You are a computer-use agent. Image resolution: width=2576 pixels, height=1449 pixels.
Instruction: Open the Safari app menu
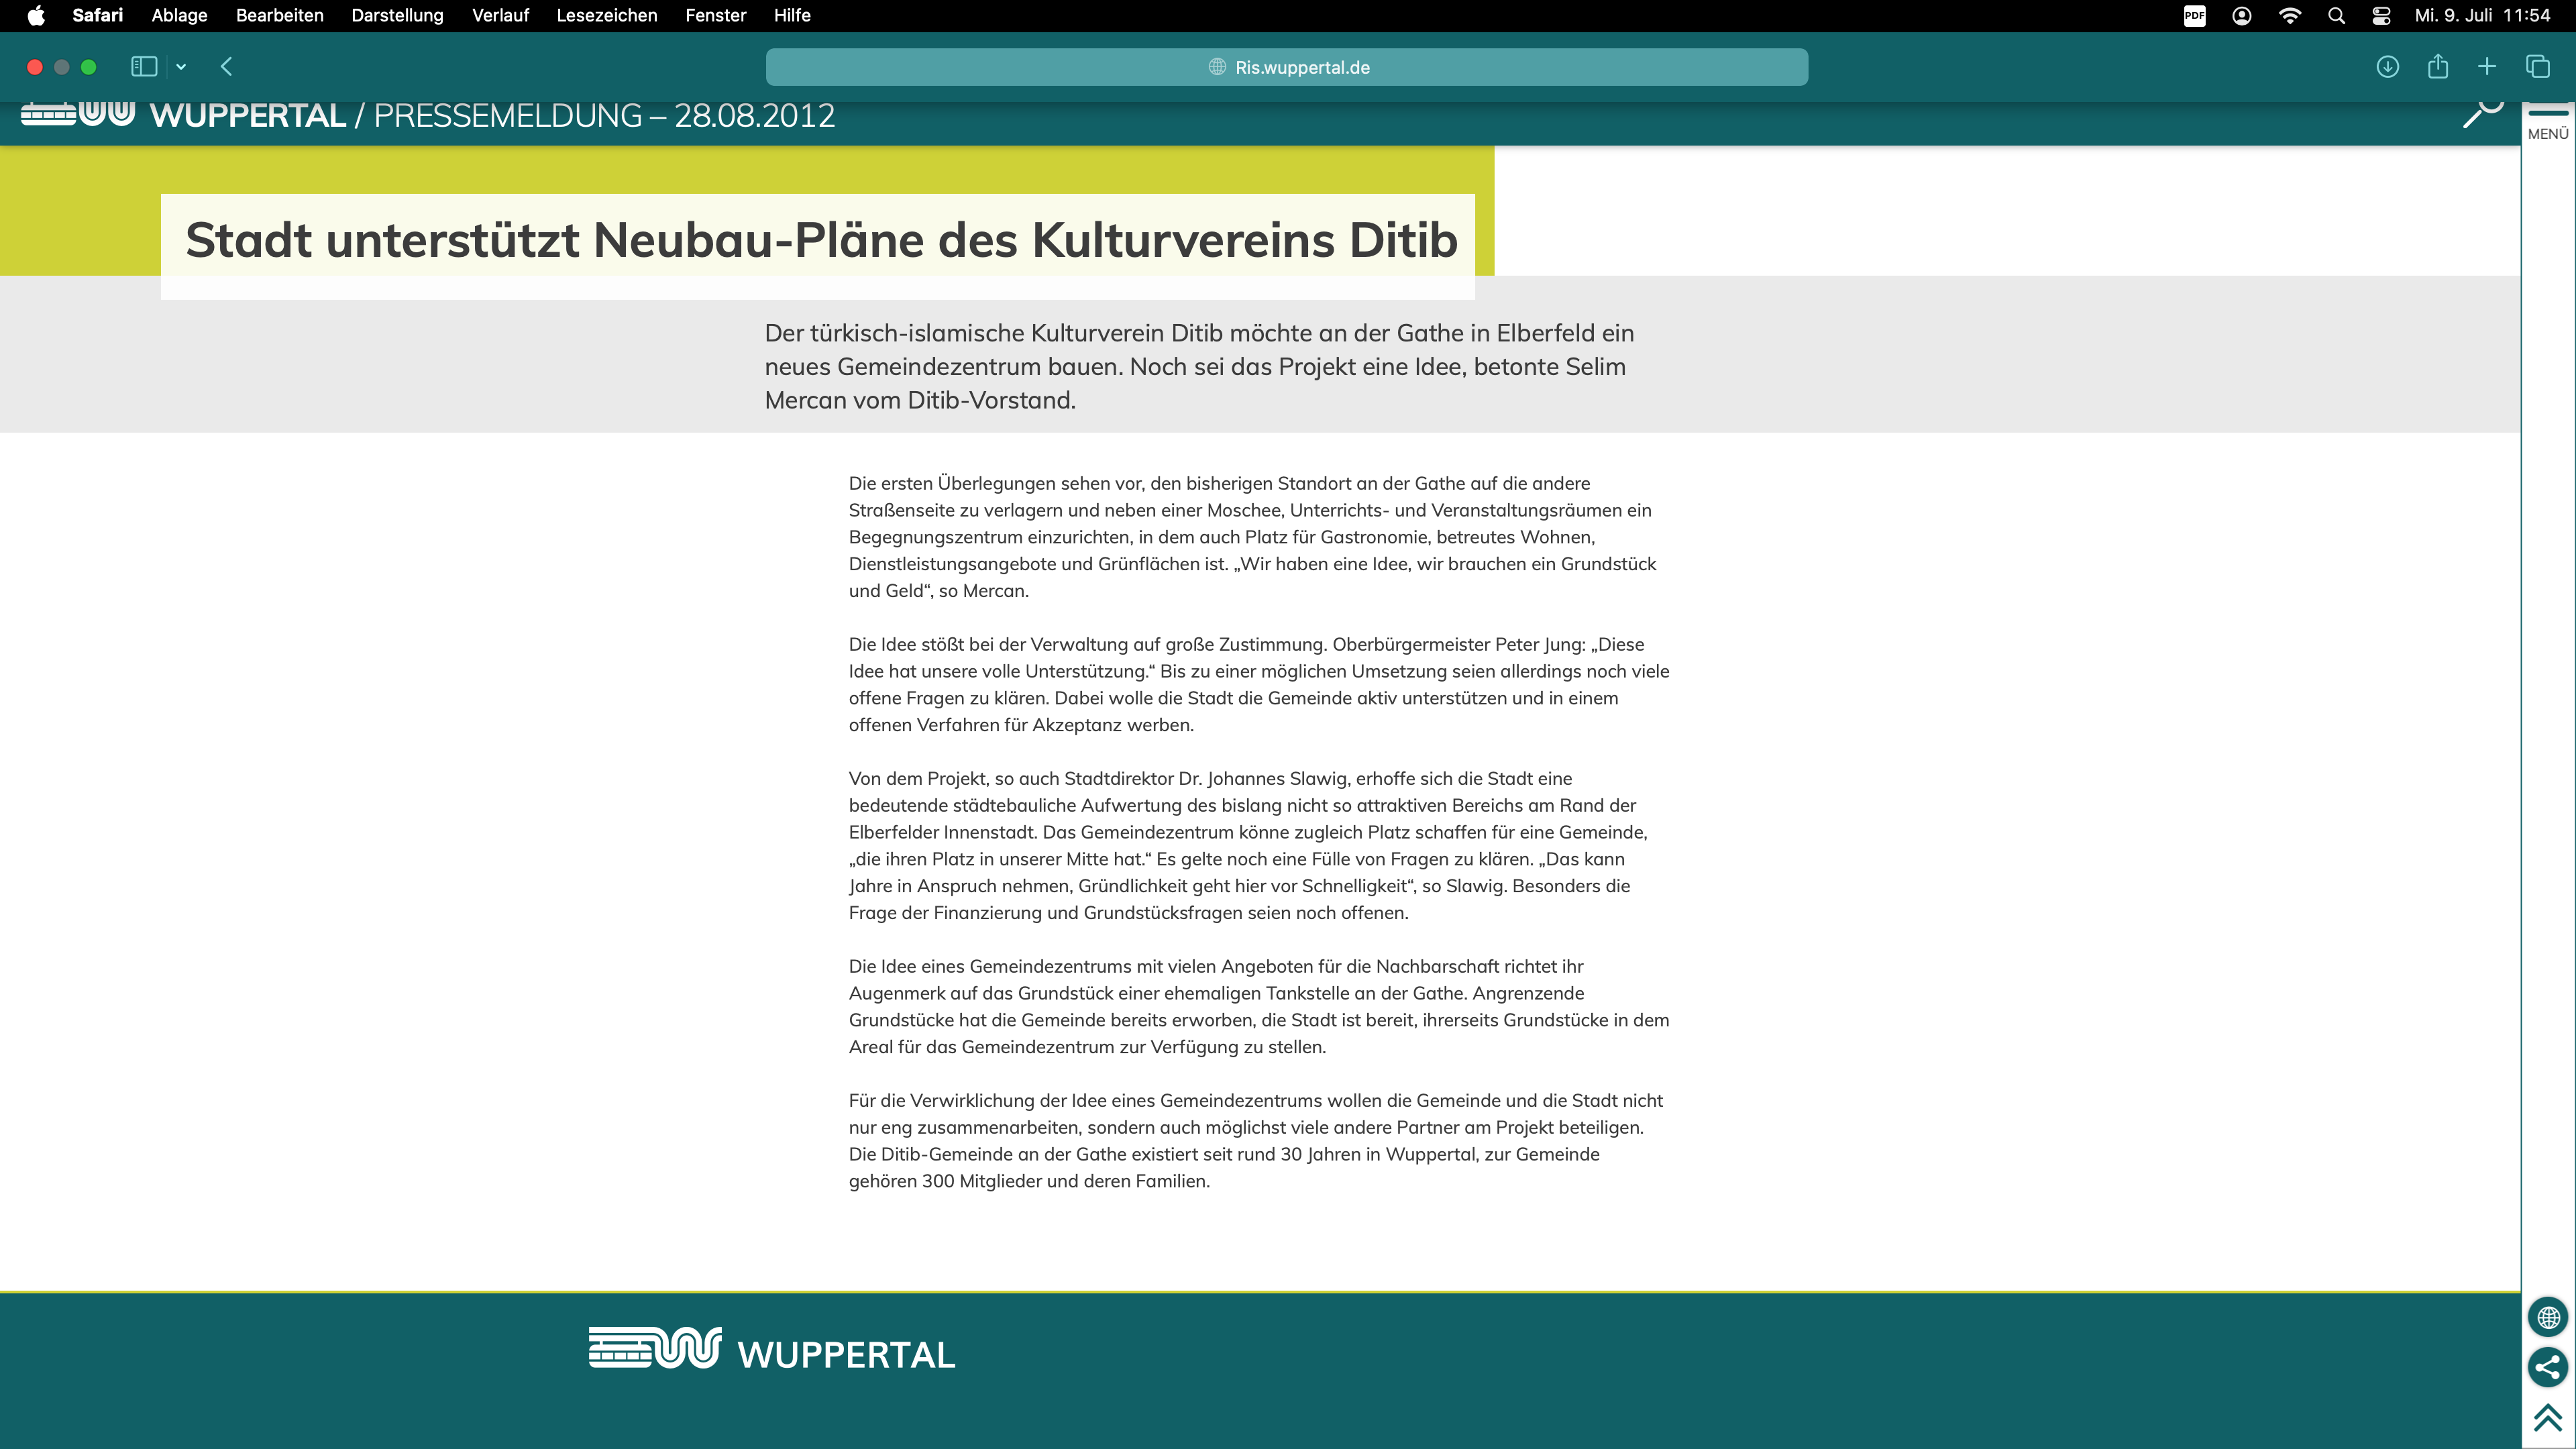[x=97, y=15]
